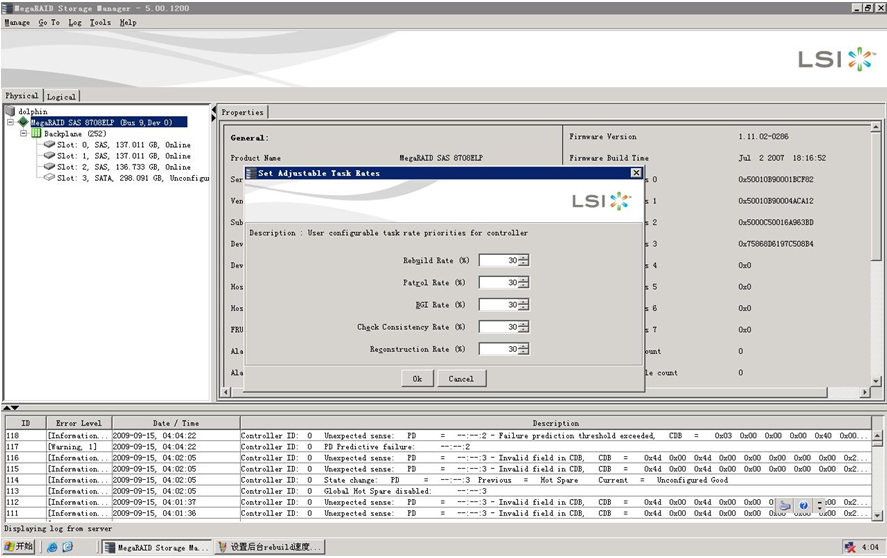
Task: Cancel the Set Adjustable Task Rates dialog
Action: tap(461, 379)
